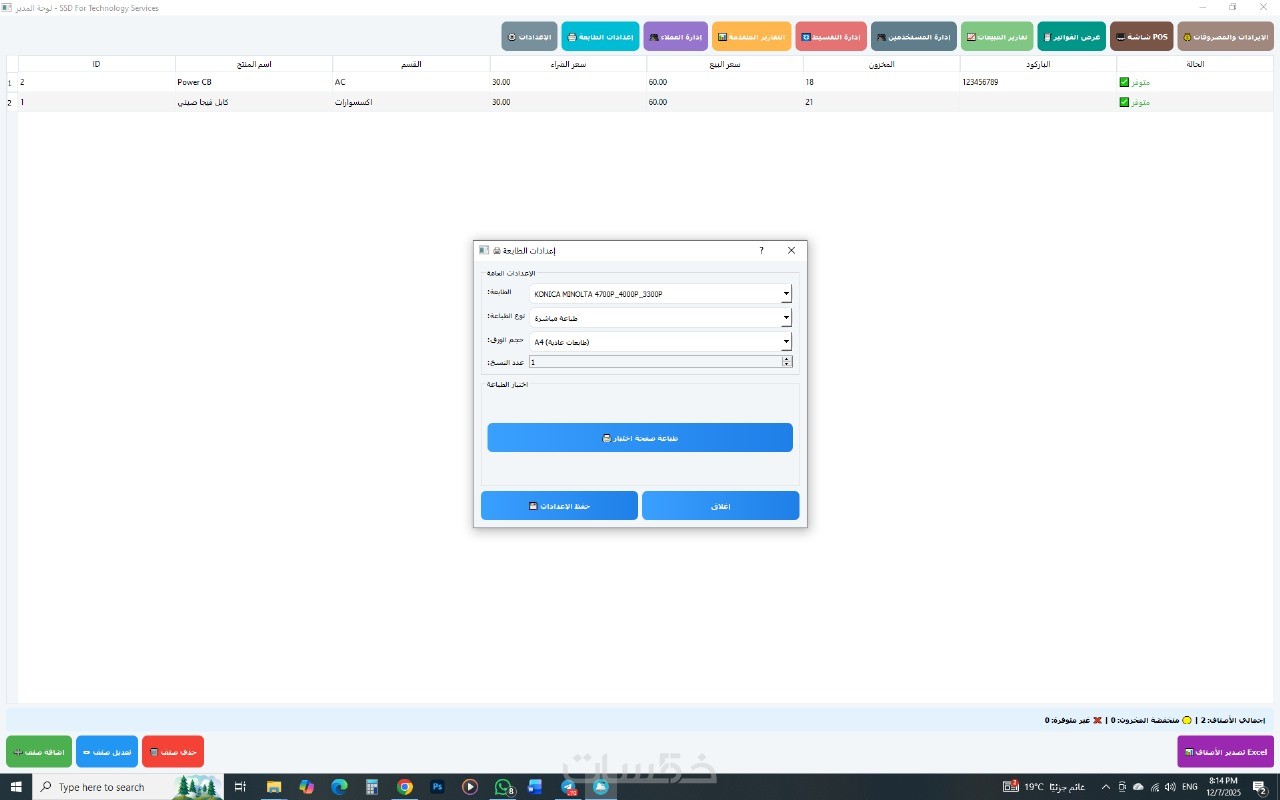
Task: Click the status متوفر cell in Power CB row
Action: pos(1196,82)
